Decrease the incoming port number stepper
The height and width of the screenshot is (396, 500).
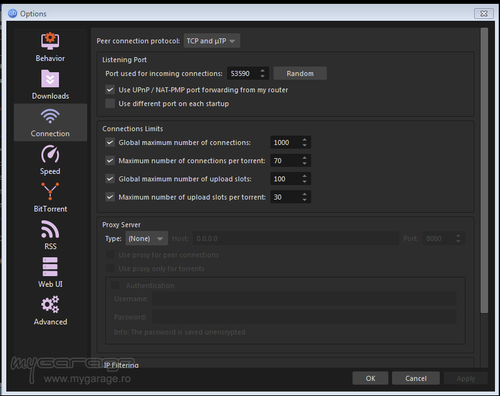(x=262, y=76)
